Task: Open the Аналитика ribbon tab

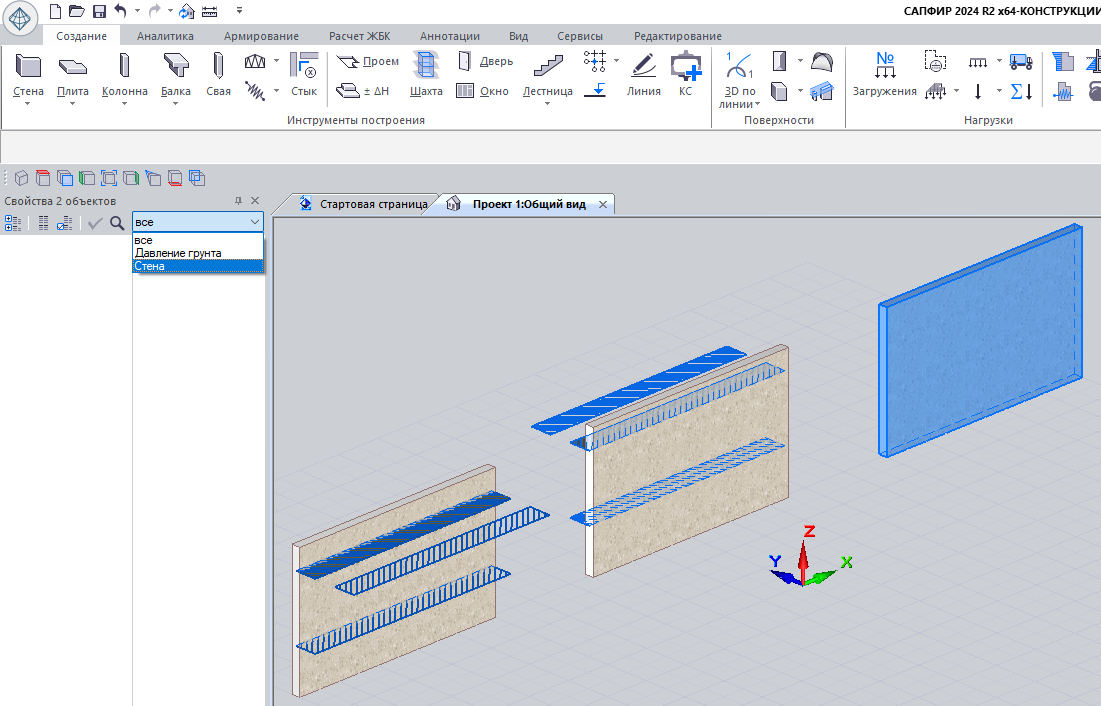Action: 165,36
